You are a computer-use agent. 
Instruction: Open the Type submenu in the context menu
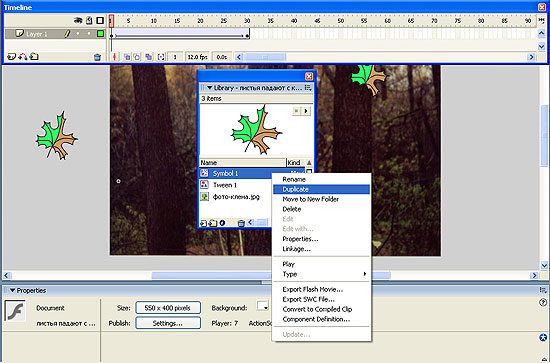click(x=321, y=274)
